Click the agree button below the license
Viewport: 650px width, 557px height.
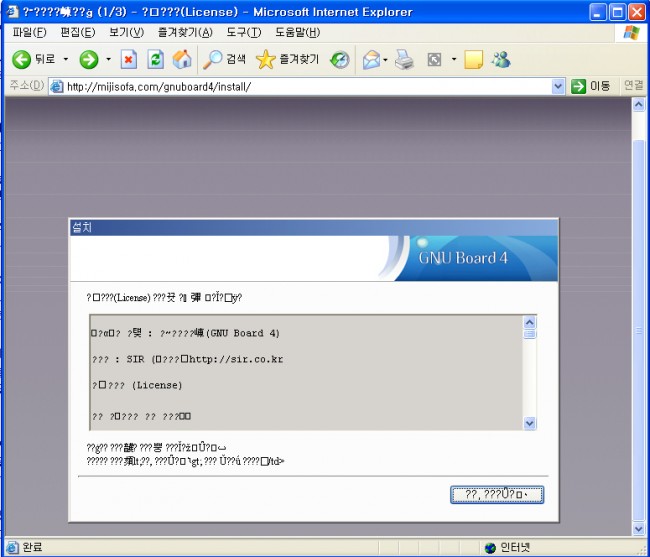coord(497,494)
